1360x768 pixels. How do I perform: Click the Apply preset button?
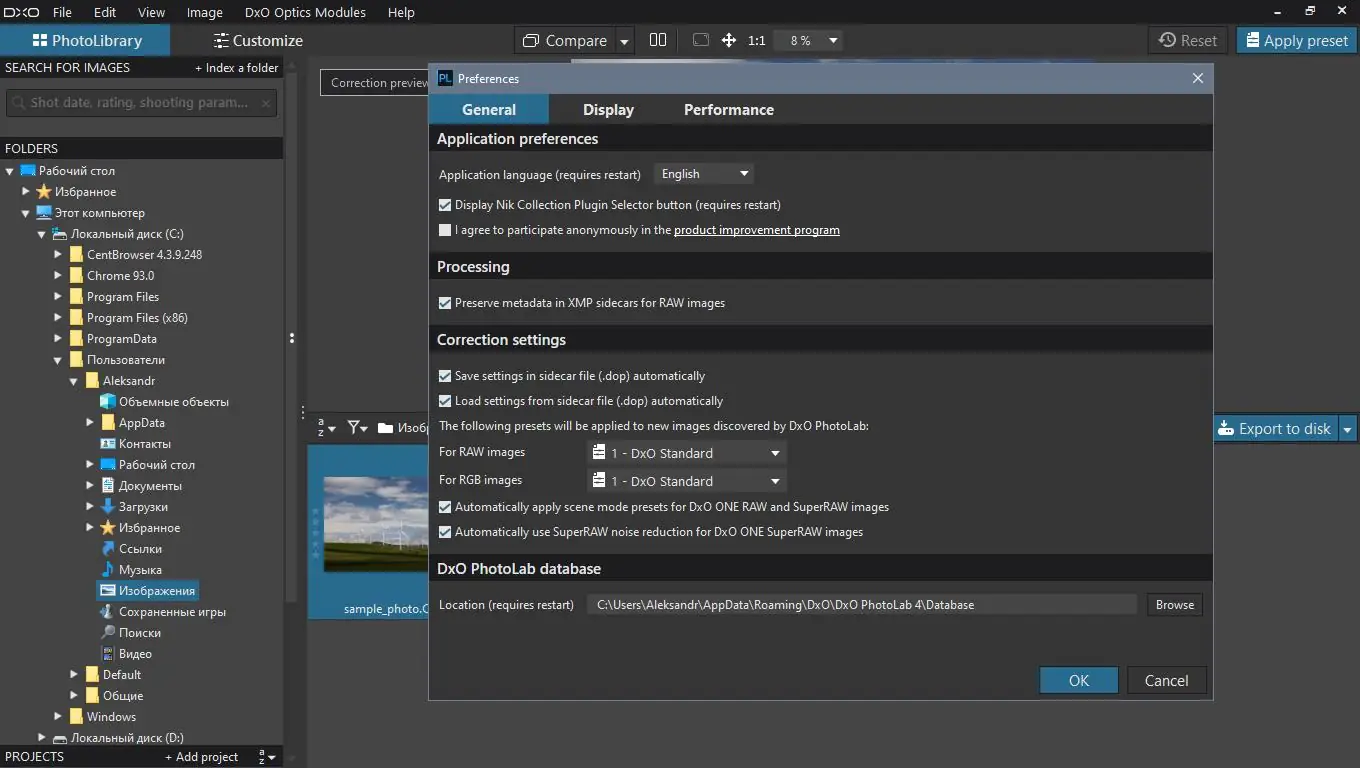(1296, 40)
